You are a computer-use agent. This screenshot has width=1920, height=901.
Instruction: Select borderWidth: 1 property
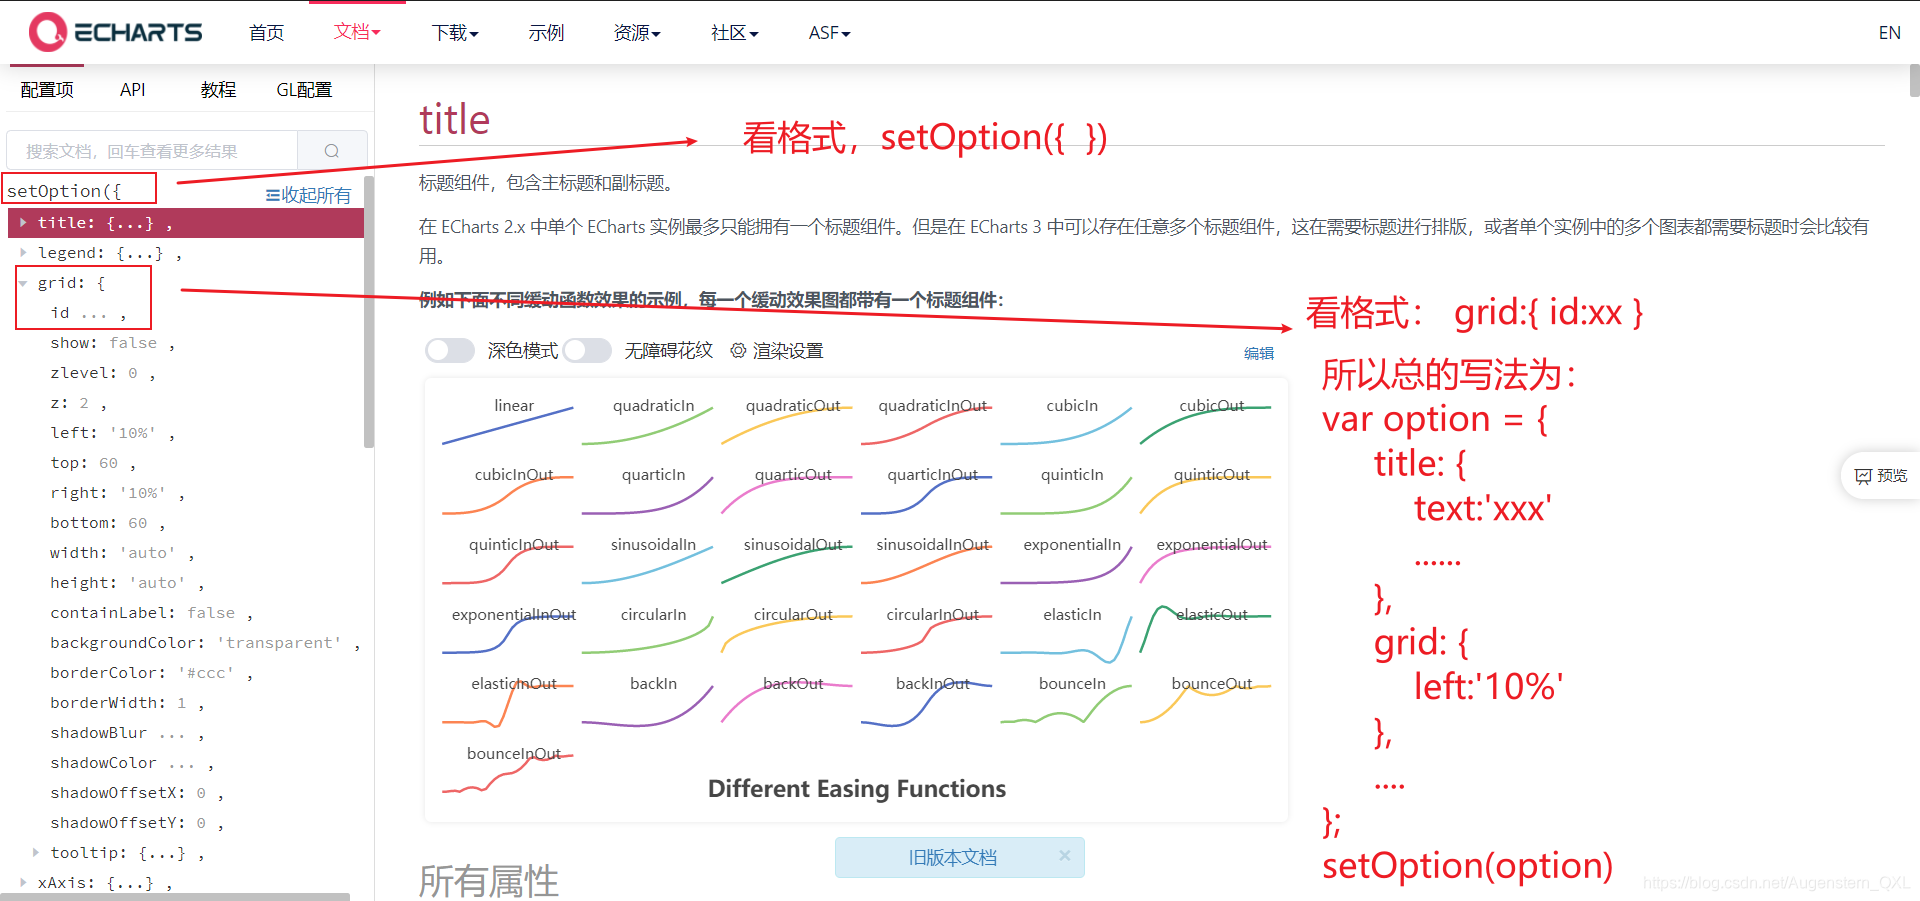(x=127, y=703)
